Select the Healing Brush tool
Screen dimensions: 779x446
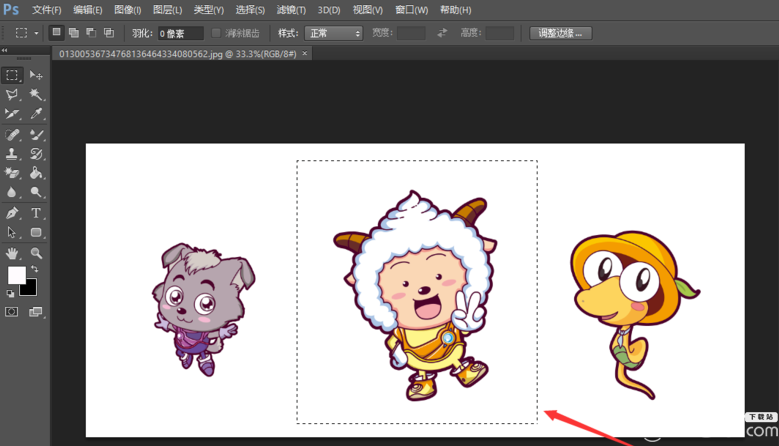[x=12, y=135]
